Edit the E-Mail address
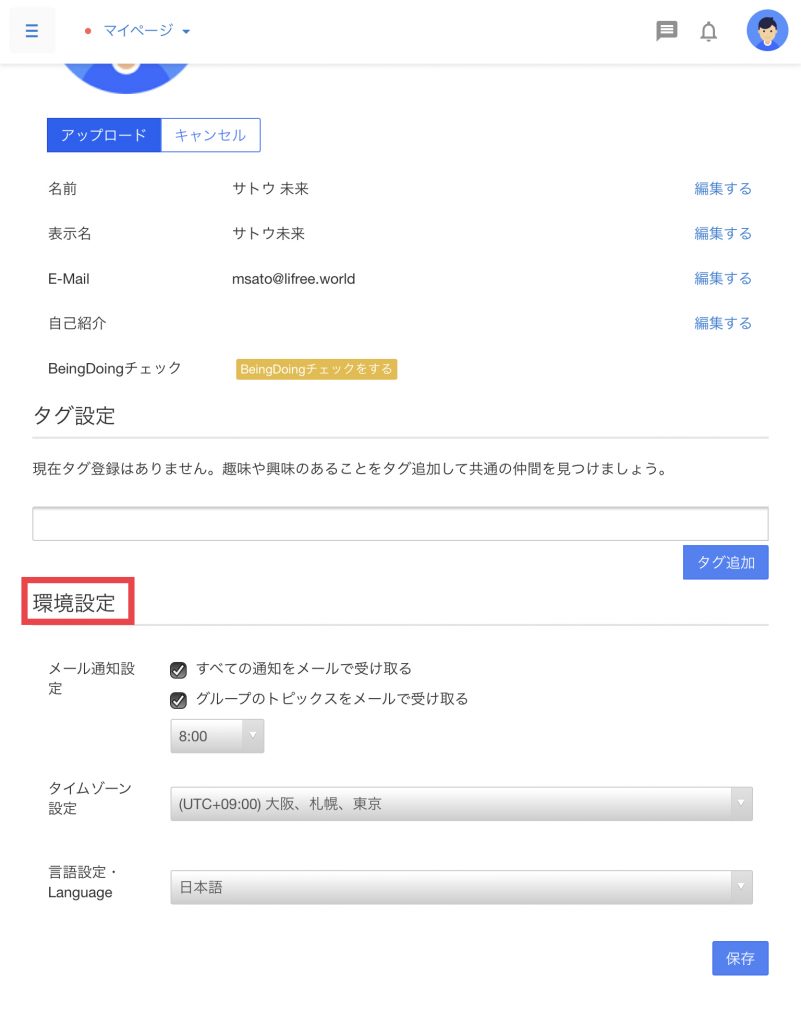 point(723,279)
